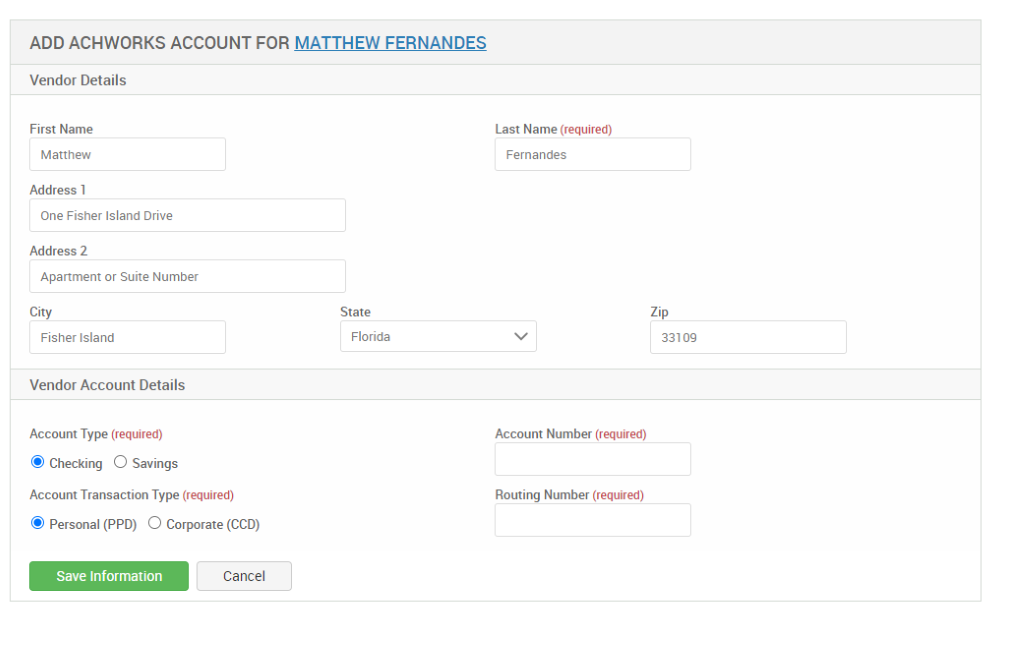Screen dimensions: 1024x648
Task: Click the Last Name input field
Action: coord(592,154)
